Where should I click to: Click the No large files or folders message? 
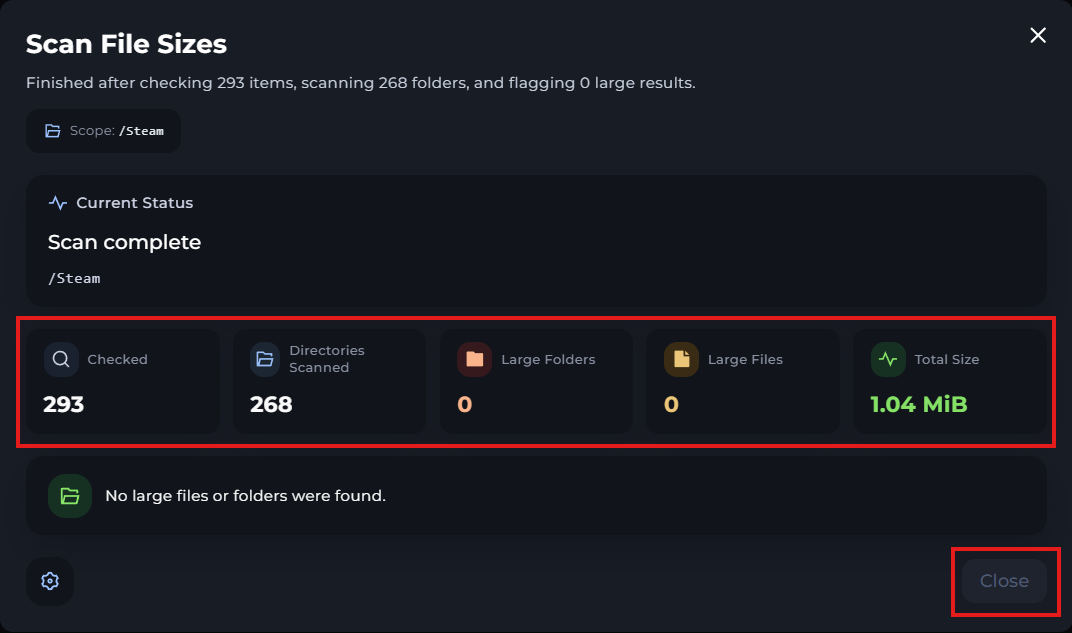[245, 496]
